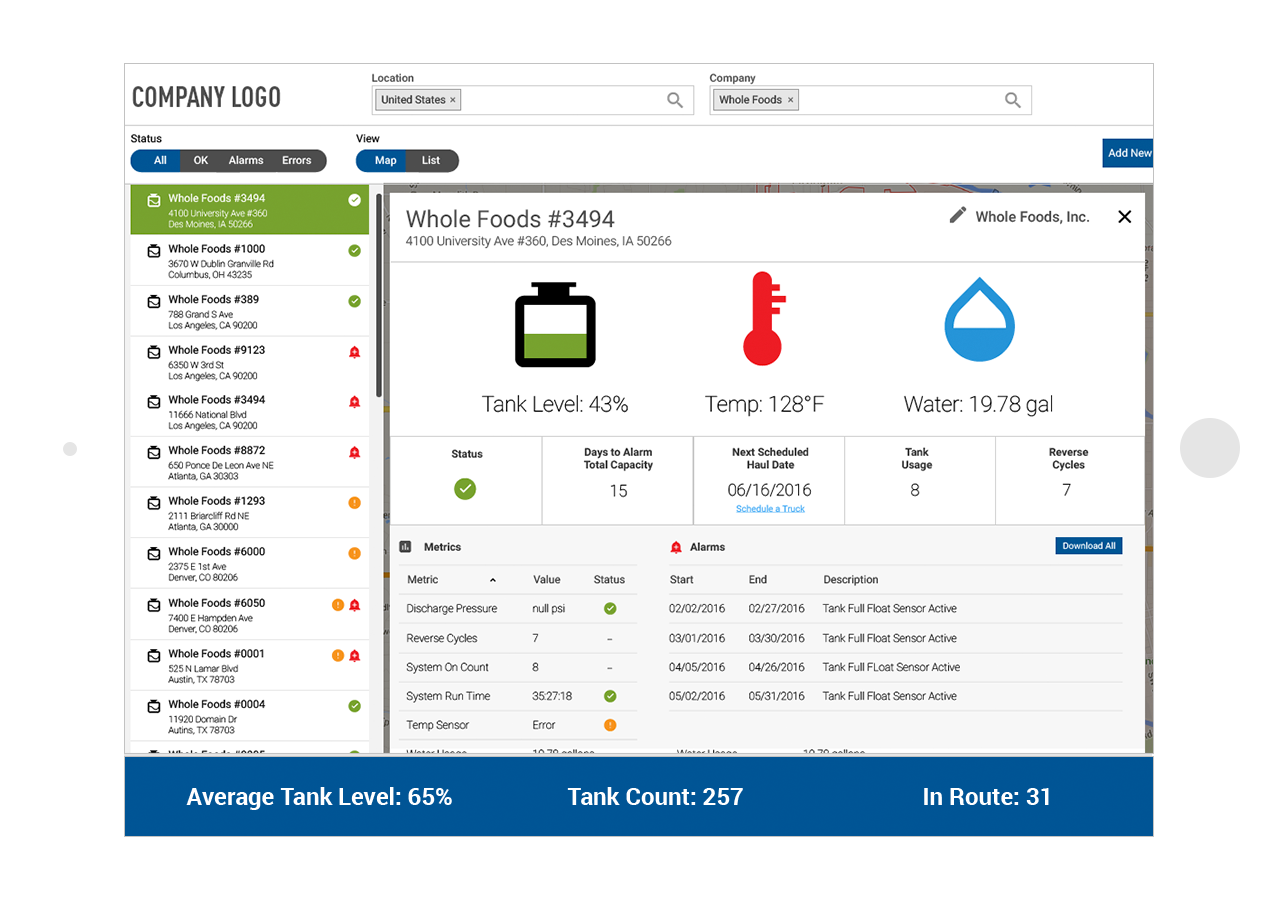The image size is (1273, 900).
Task: Click the search icon in the Company field
Action: (x=1013, y=100)
